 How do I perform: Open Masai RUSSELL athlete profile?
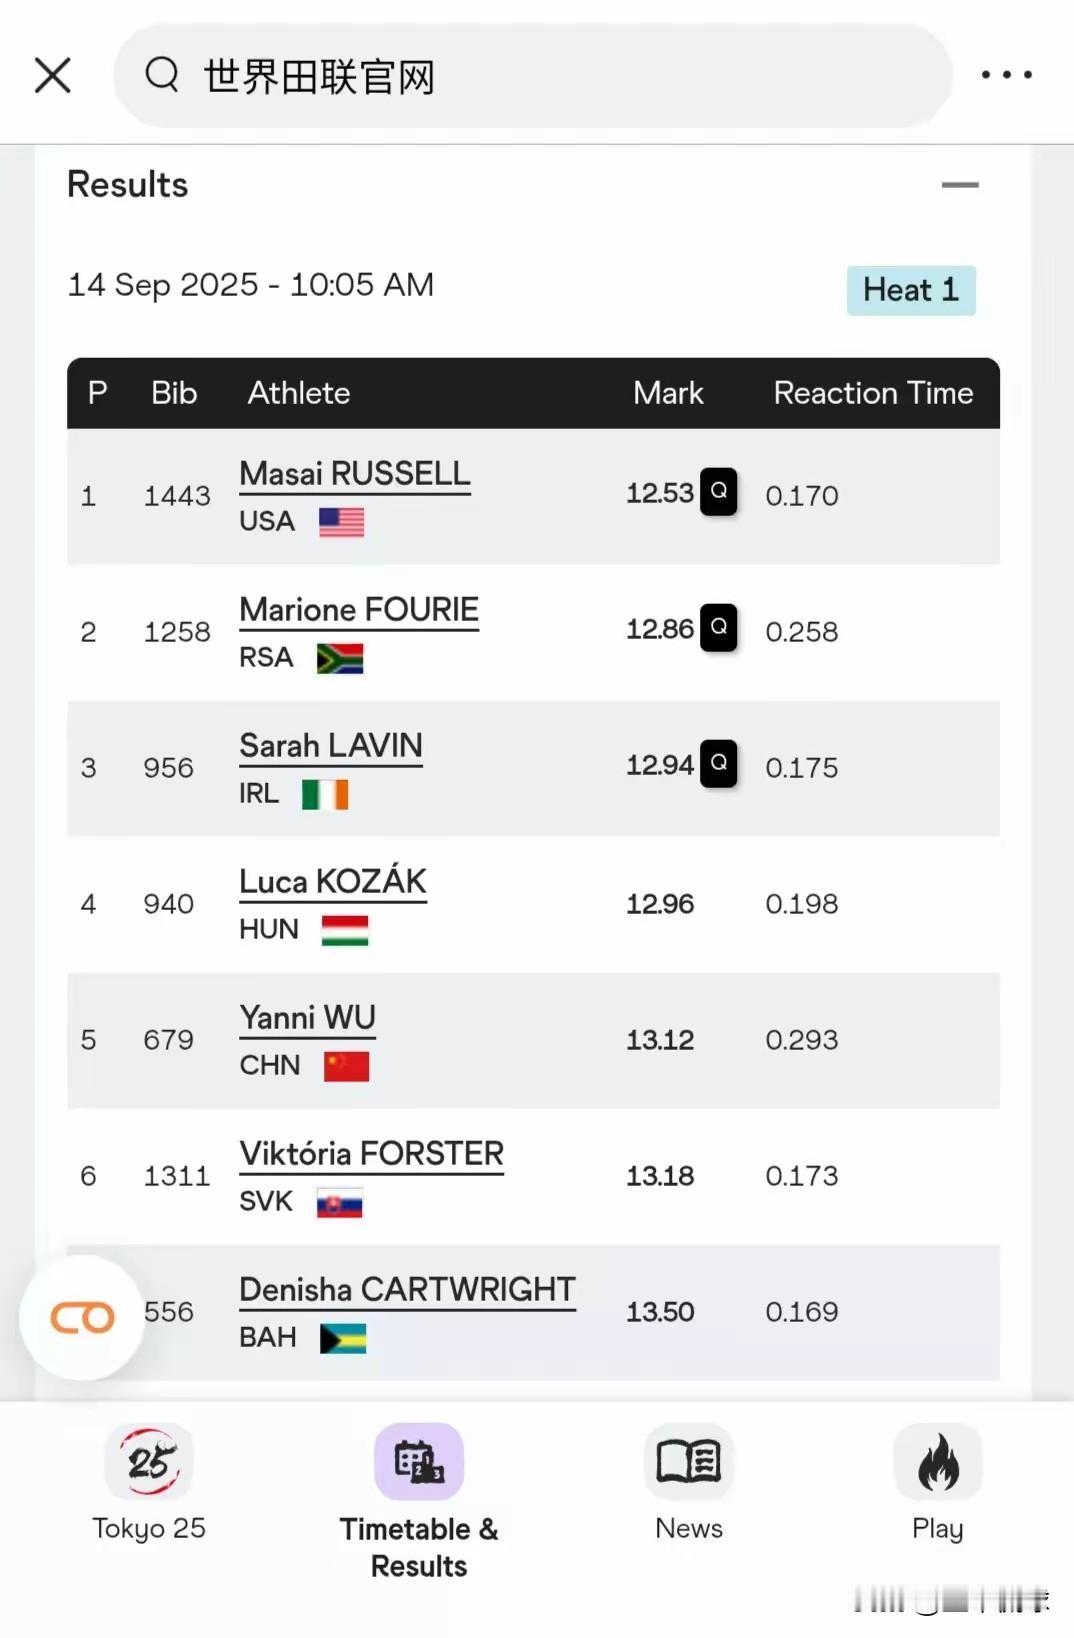pyautogui.click(x=355, y=474)
